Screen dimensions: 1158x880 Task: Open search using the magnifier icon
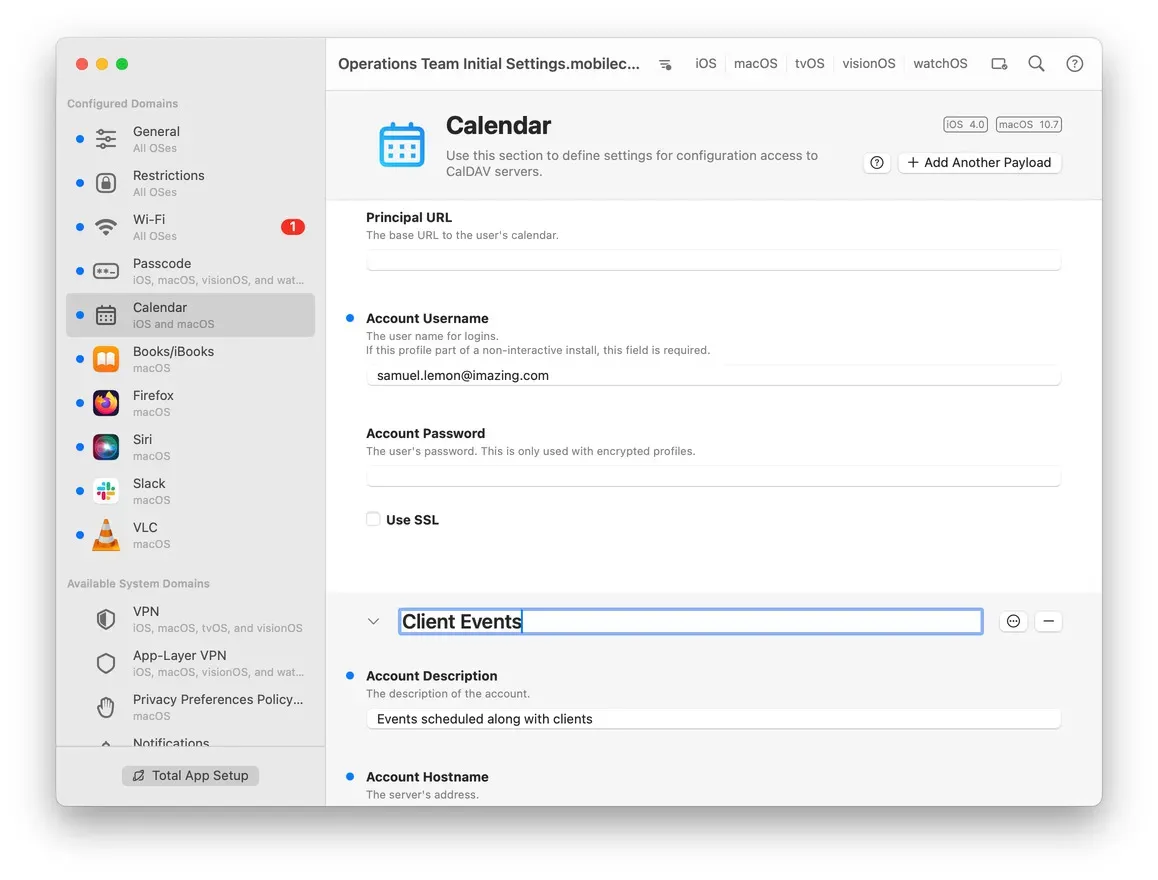pos(1036,63)
